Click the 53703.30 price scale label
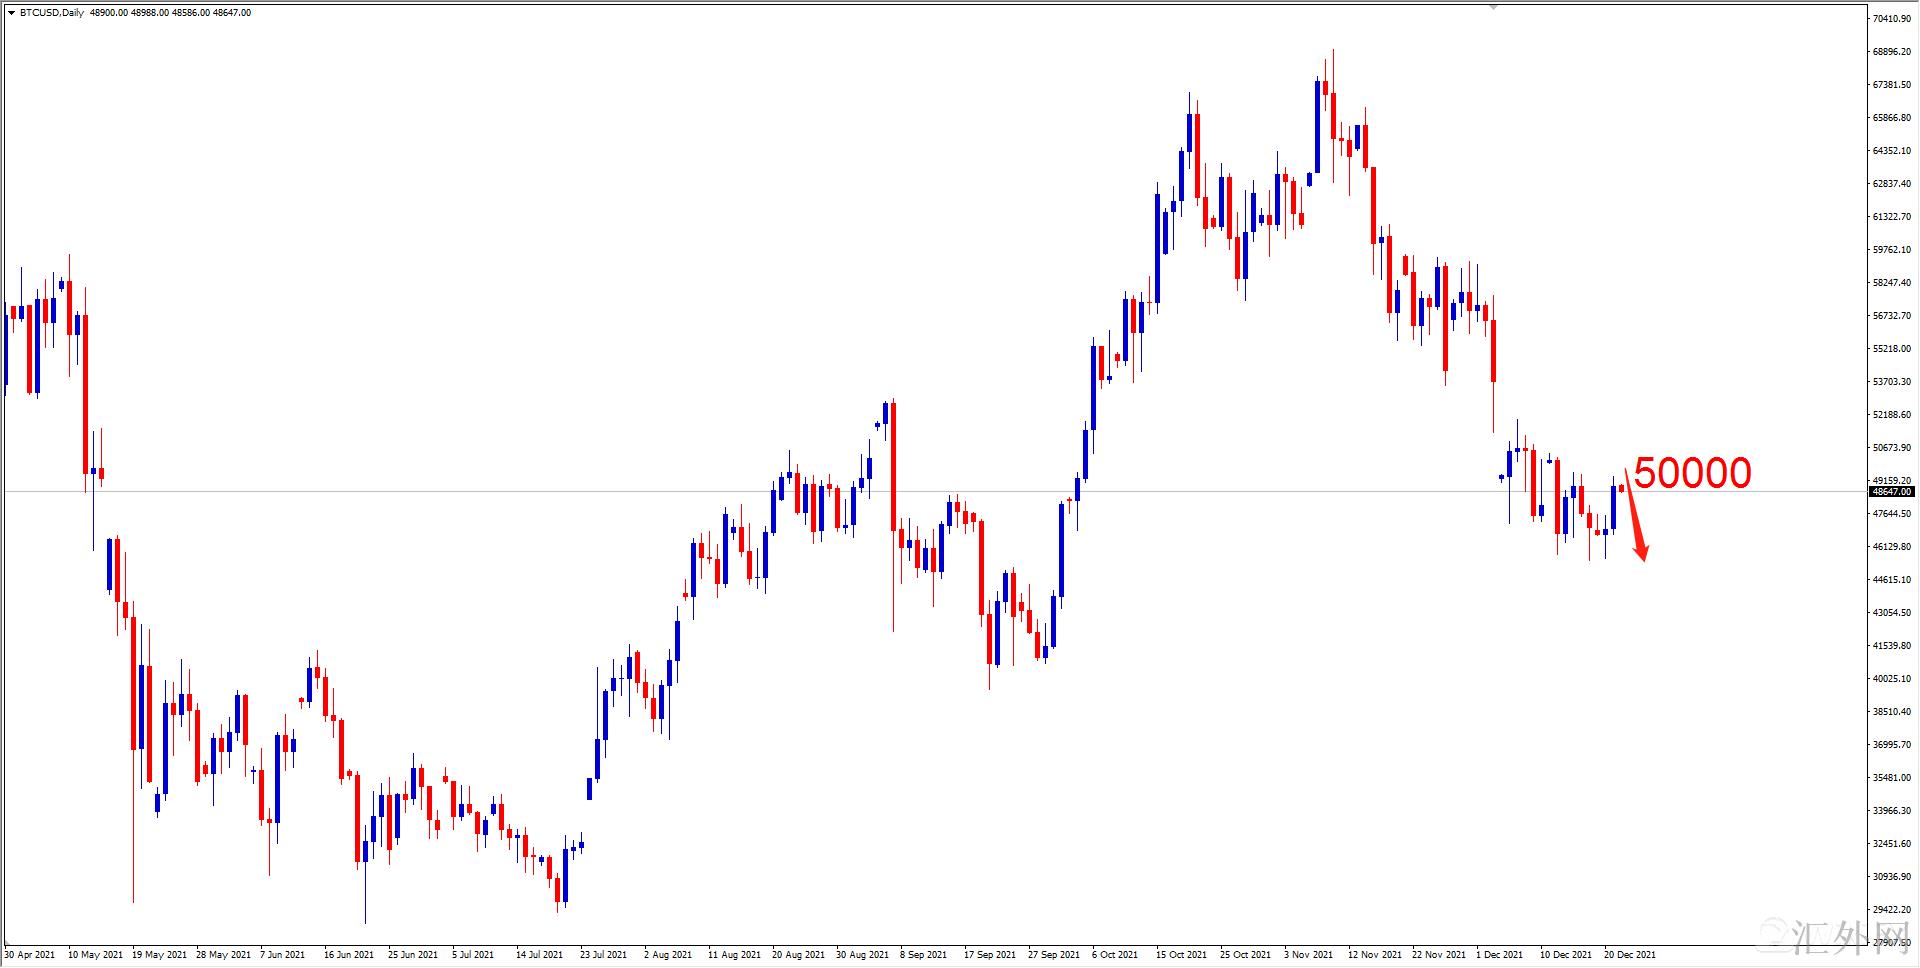 (x=1891, y=382)
